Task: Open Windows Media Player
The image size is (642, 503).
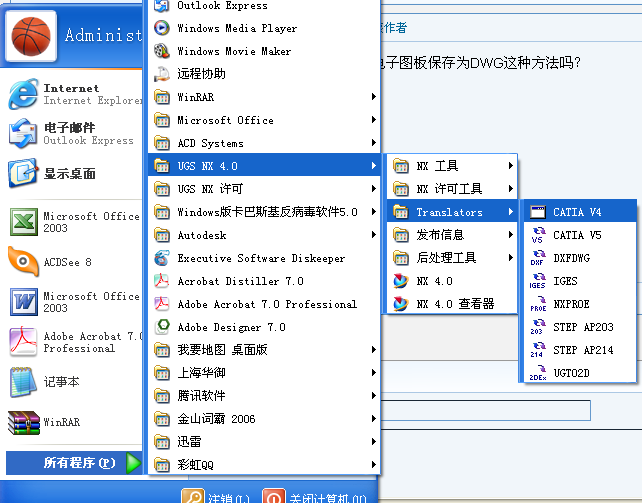Action: click(264, 28)
